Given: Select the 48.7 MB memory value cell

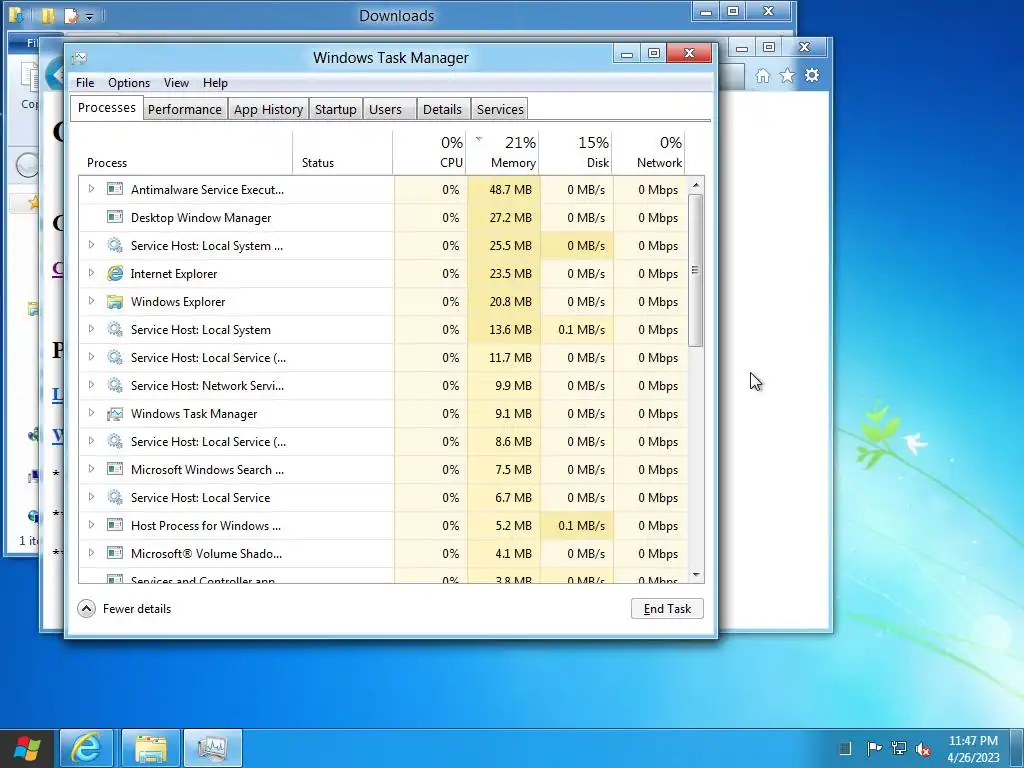Looking at the screenshot, I should click(x=504, y=189).
